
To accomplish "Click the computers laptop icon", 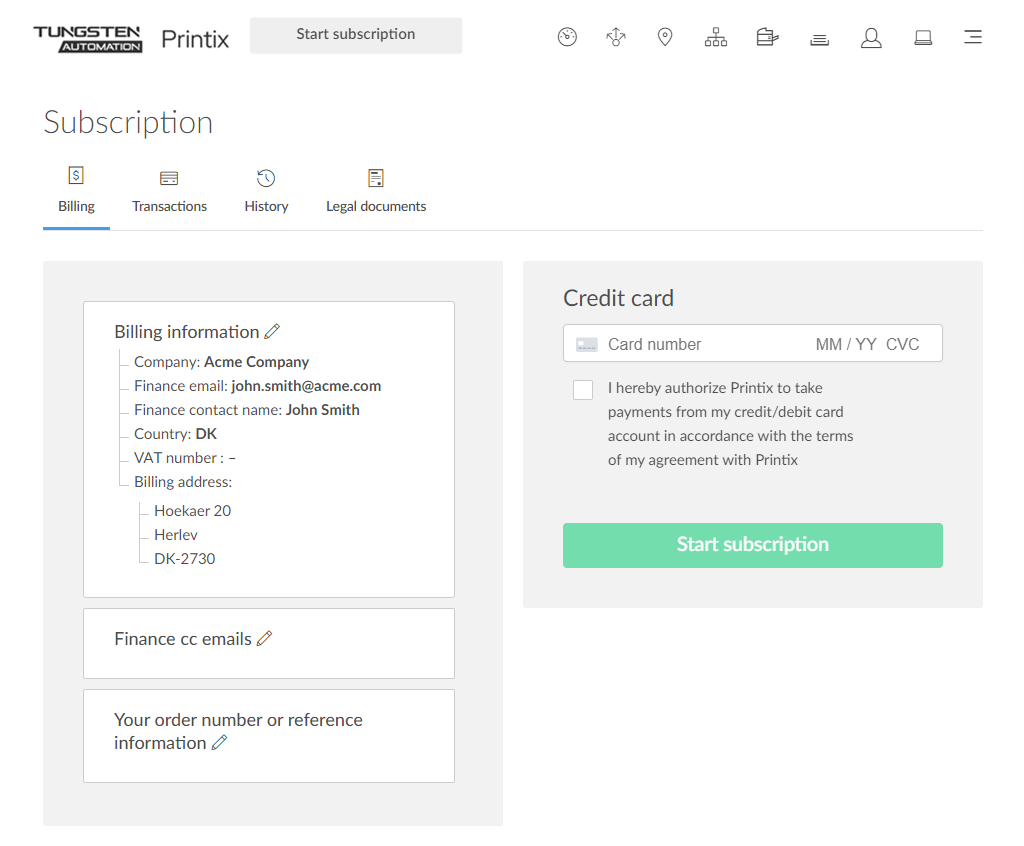I will [923, 38].
